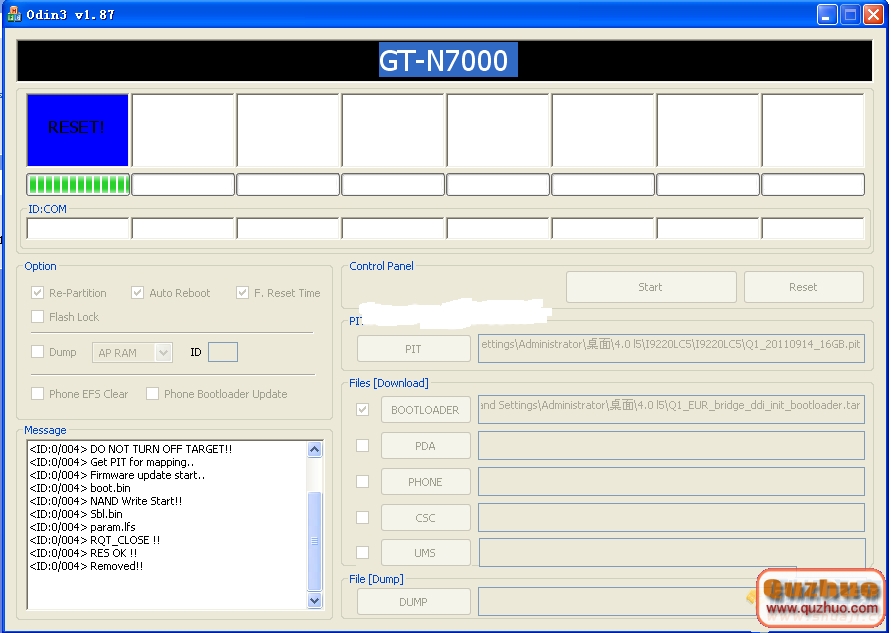This screenshot has width=891, height=633.
Task: Close the Odin3 window
Action: 873,14
